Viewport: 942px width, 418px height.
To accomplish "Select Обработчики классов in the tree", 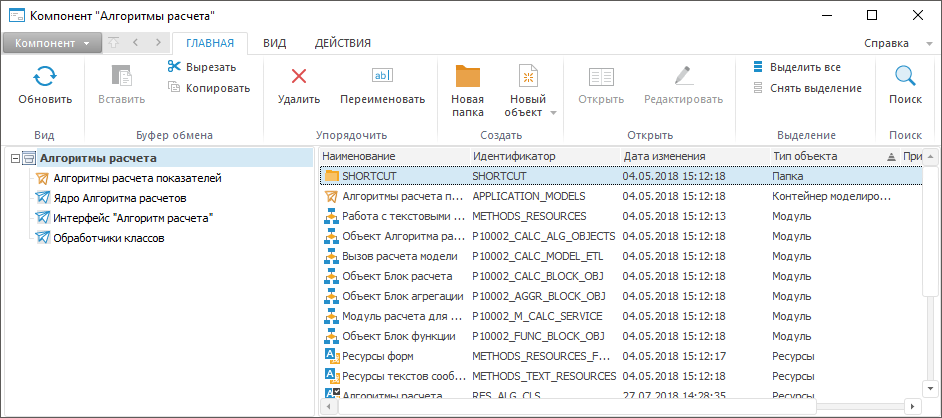I will 108,238.
